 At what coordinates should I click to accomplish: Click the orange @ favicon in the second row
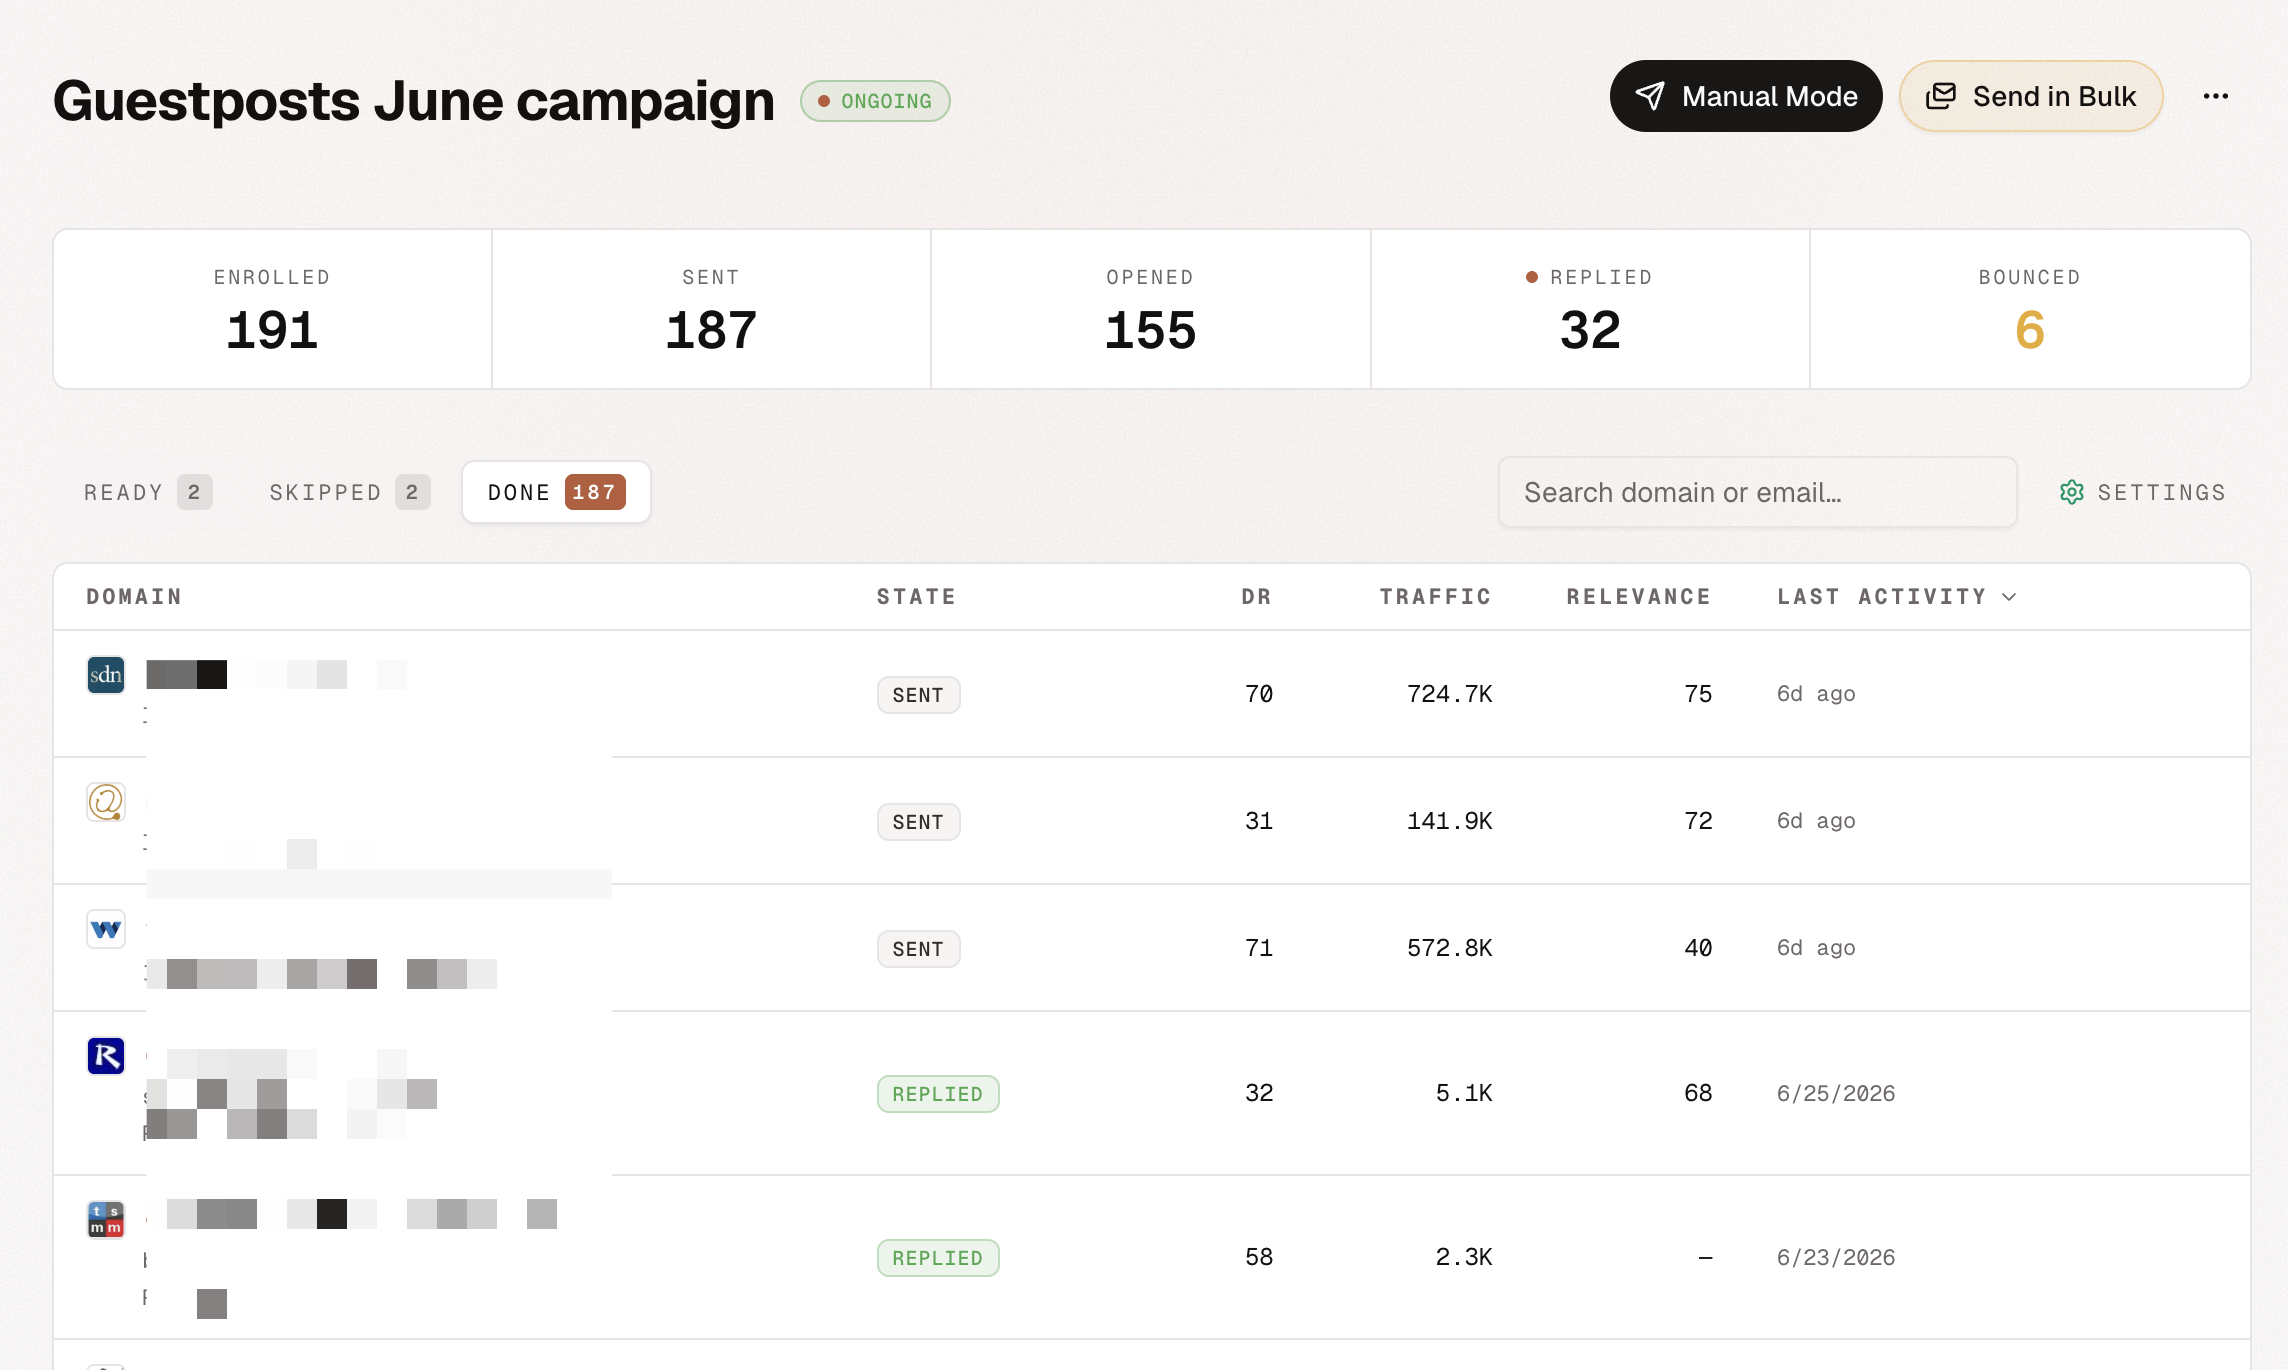[106, 802]
